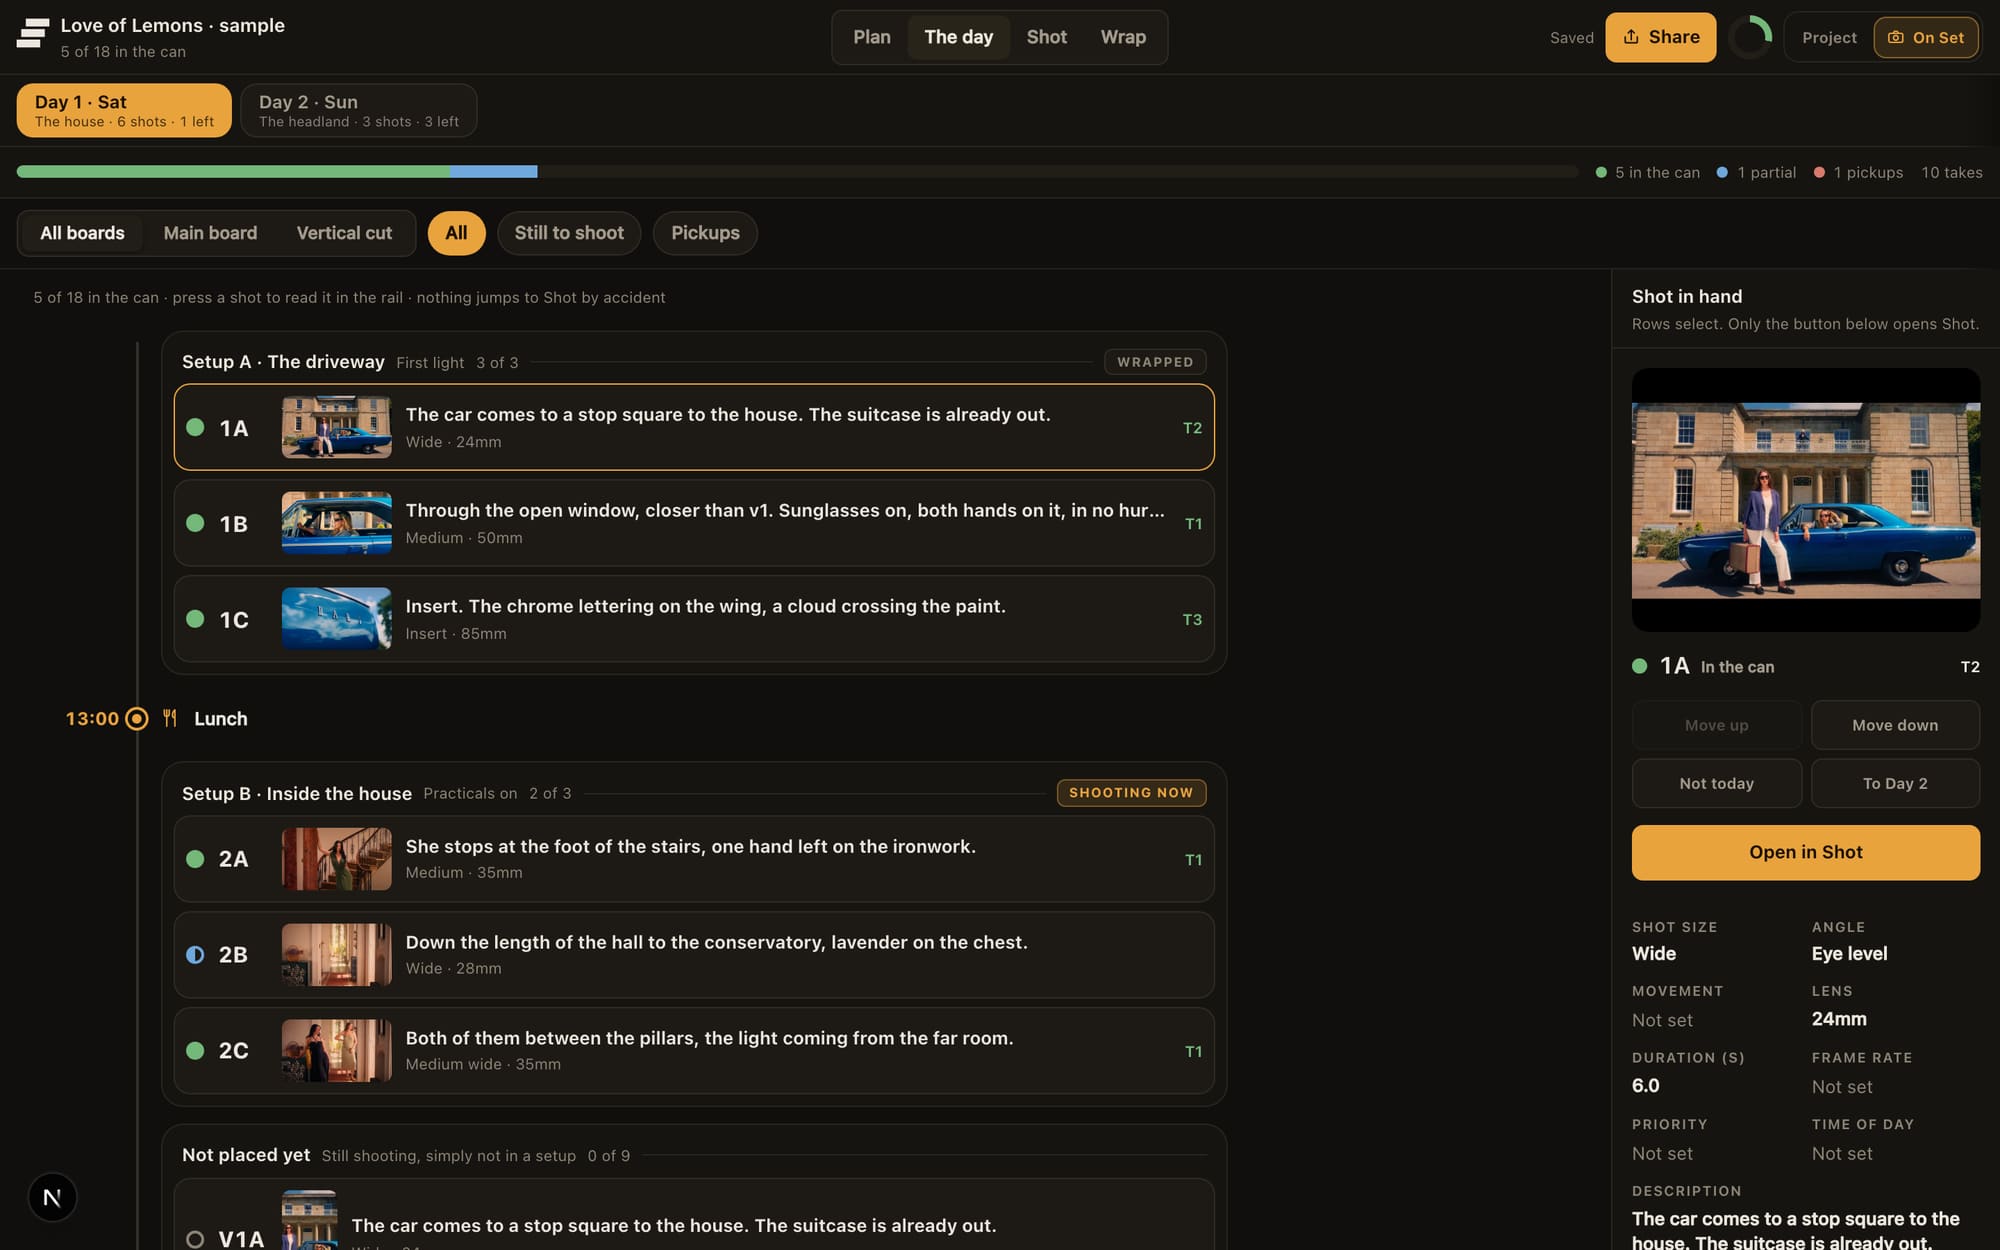Click the SHOOTING NOW badge on Setup B
Screen dimensions: 2000x1250
(1131, 793)
